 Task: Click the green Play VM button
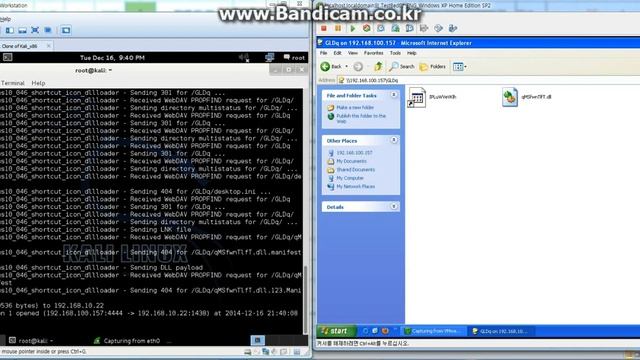click(x=353, y=28)
